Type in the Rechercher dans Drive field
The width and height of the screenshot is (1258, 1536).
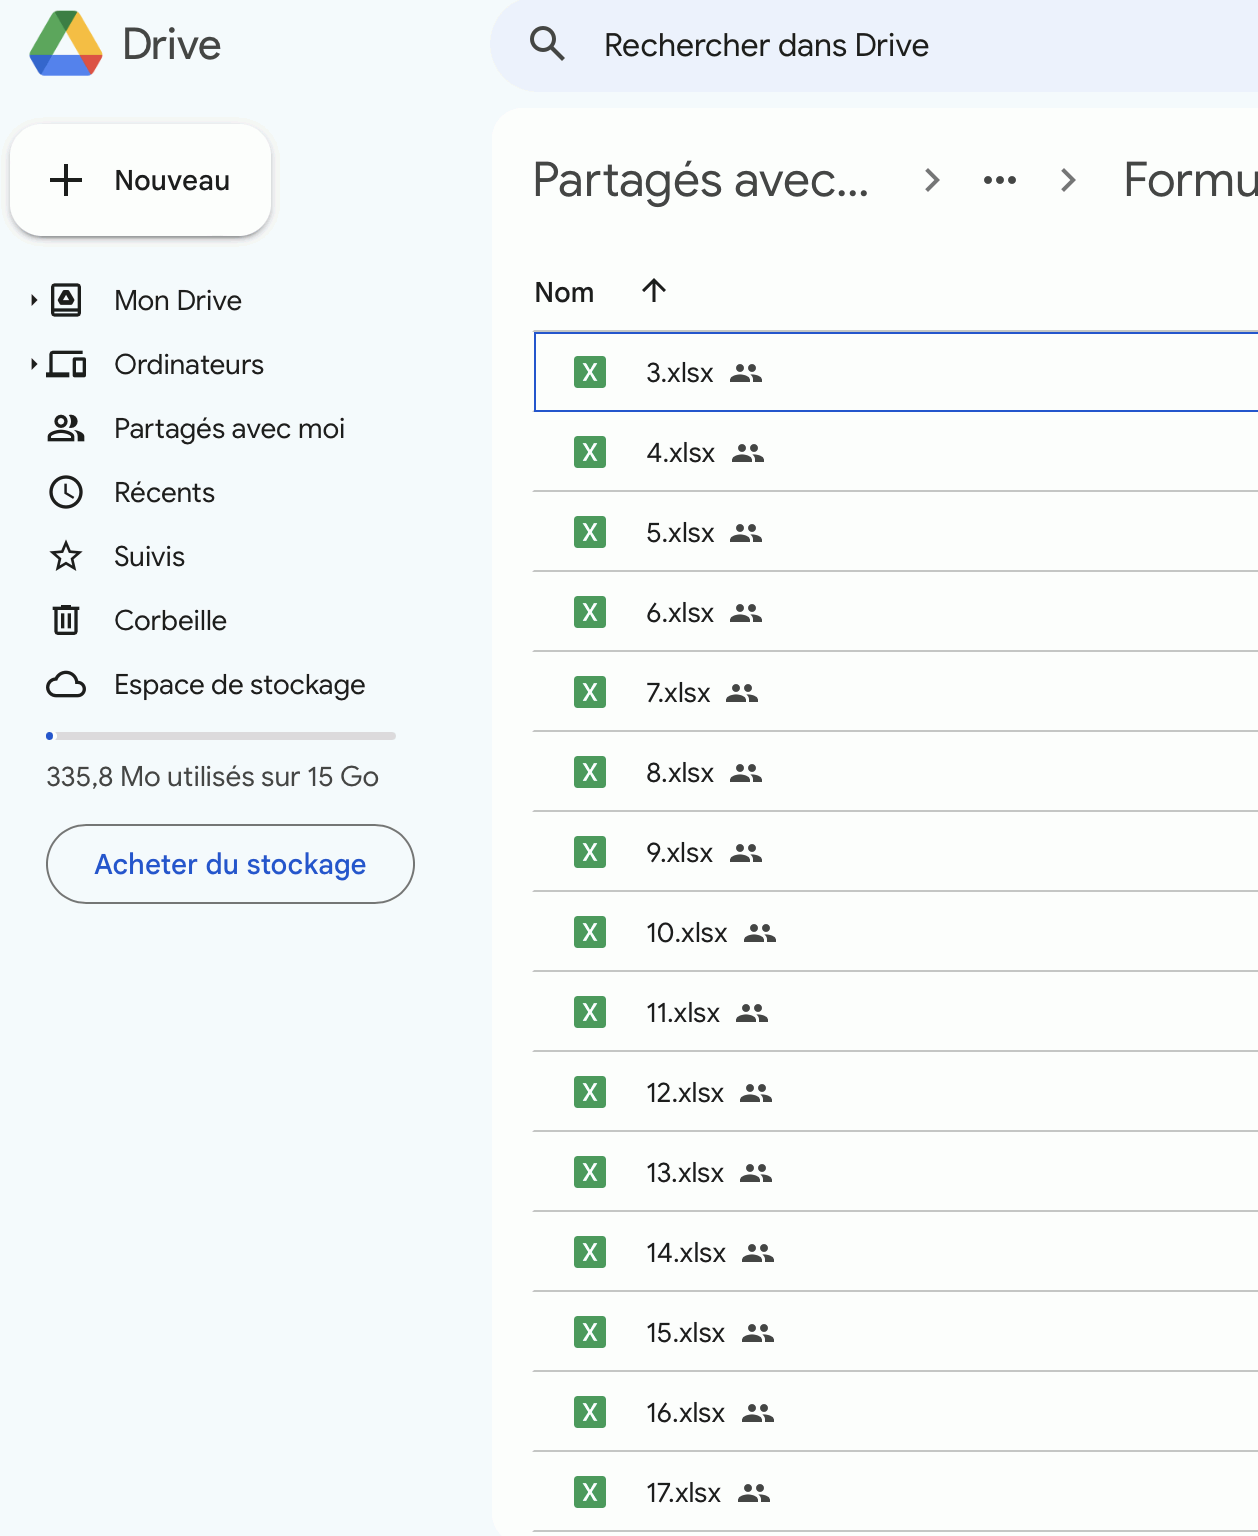(x=900, y=45)
